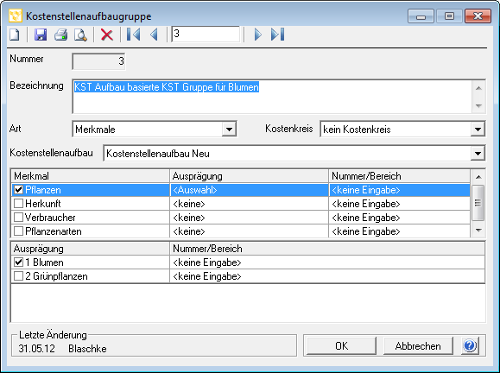Viewport: 500px width, 373px height.
Task: Click OK to confirm the dialog
Action: coord(341,346)
